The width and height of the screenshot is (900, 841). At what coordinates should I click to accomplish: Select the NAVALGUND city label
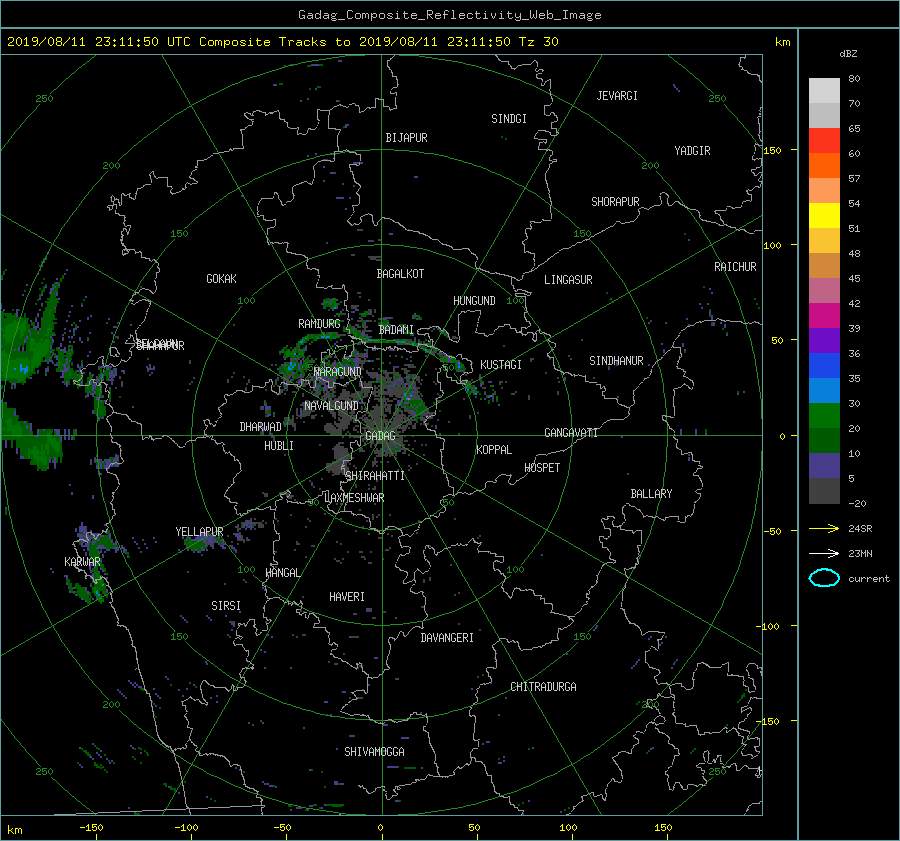[331, 406]
